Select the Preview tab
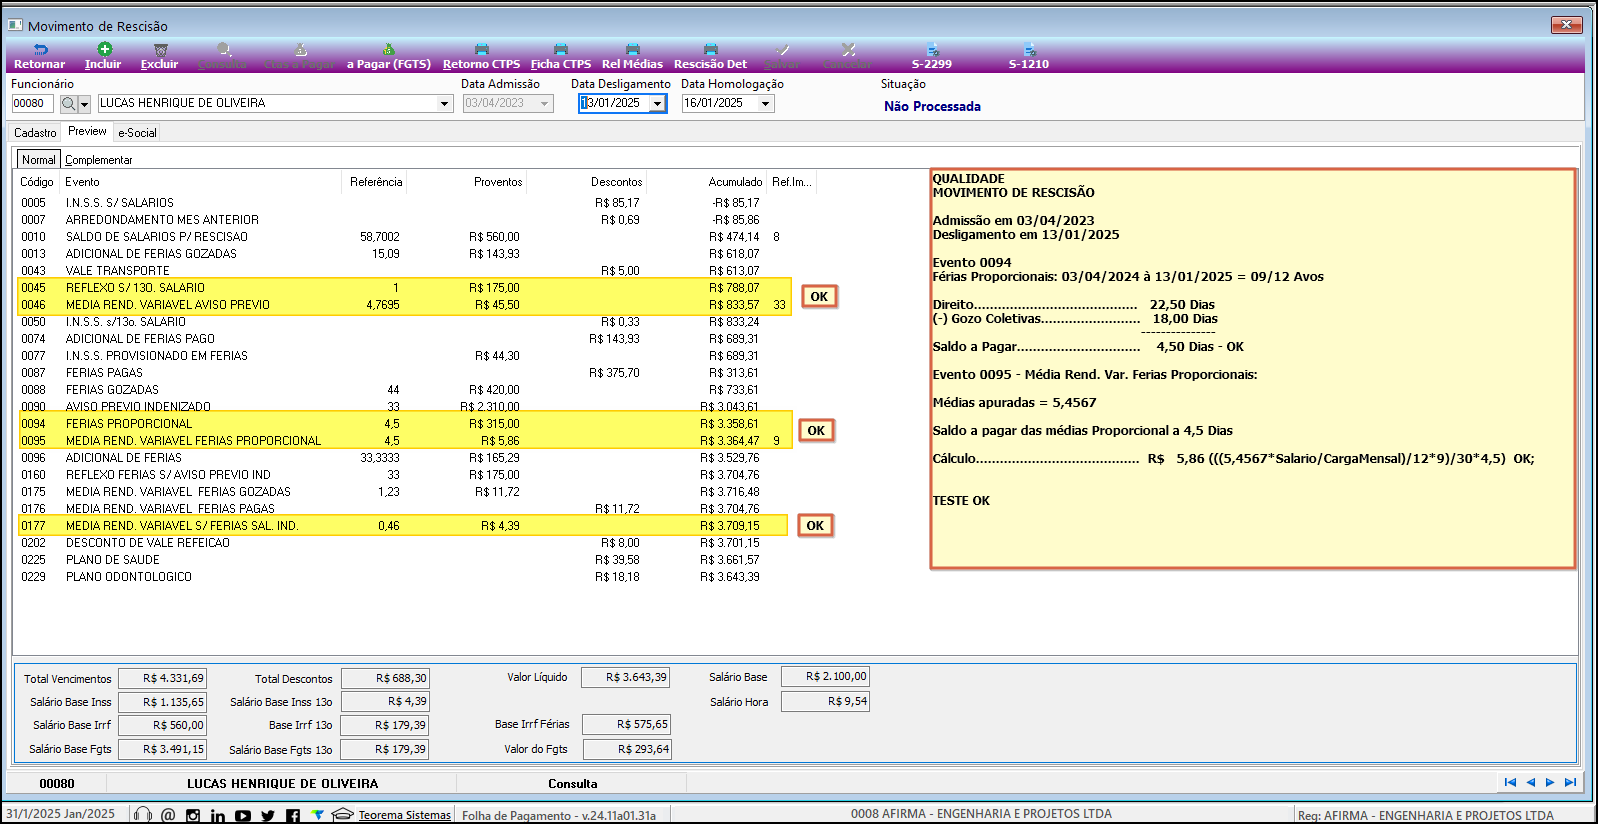The width and height of the screenshot is (1598, 824). 87,131
